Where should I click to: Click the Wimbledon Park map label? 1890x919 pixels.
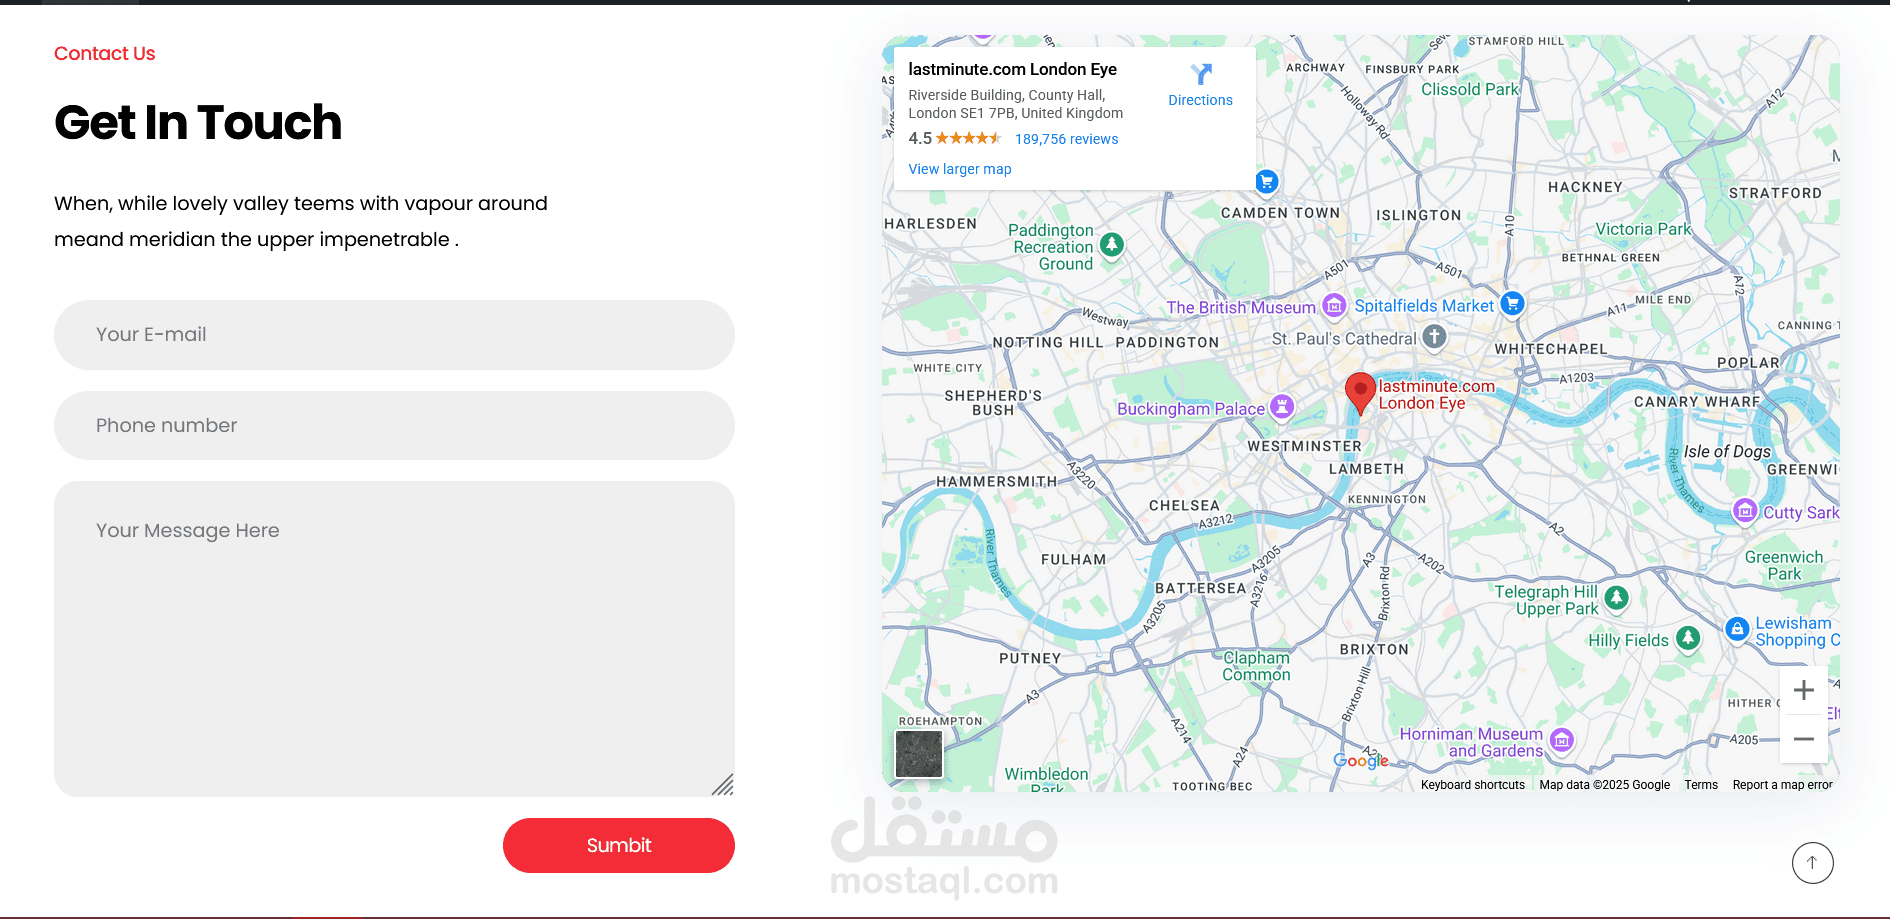click(1046, 780)
